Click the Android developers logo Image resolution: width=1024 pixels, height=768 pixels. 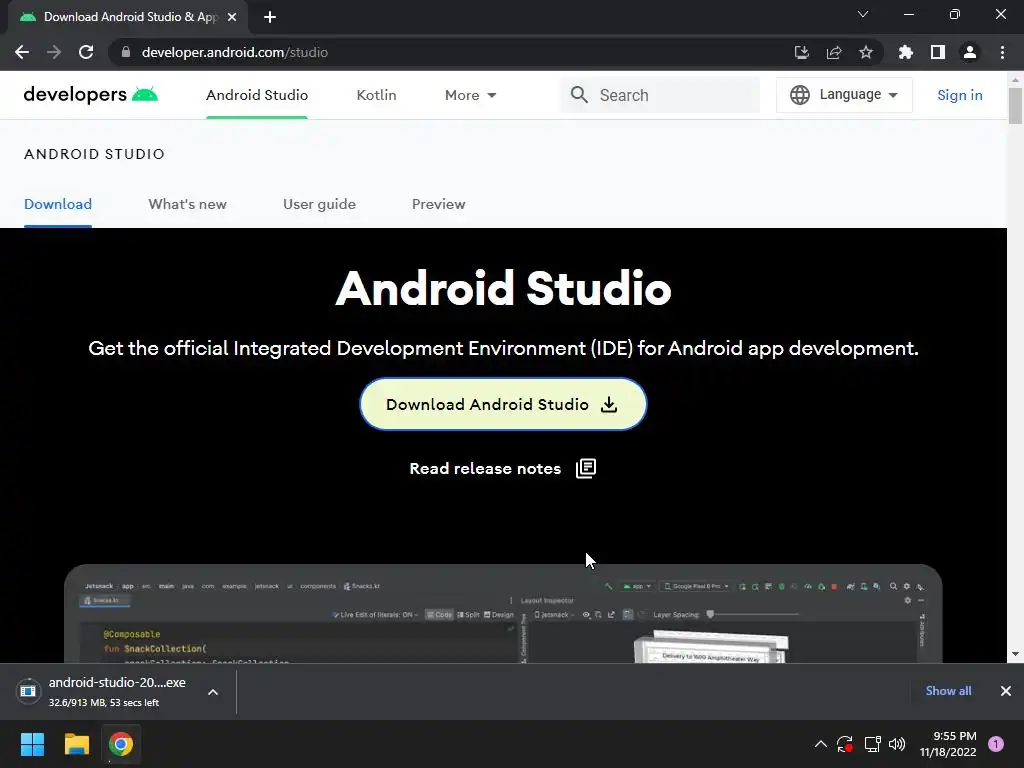[x=91, y=95]
